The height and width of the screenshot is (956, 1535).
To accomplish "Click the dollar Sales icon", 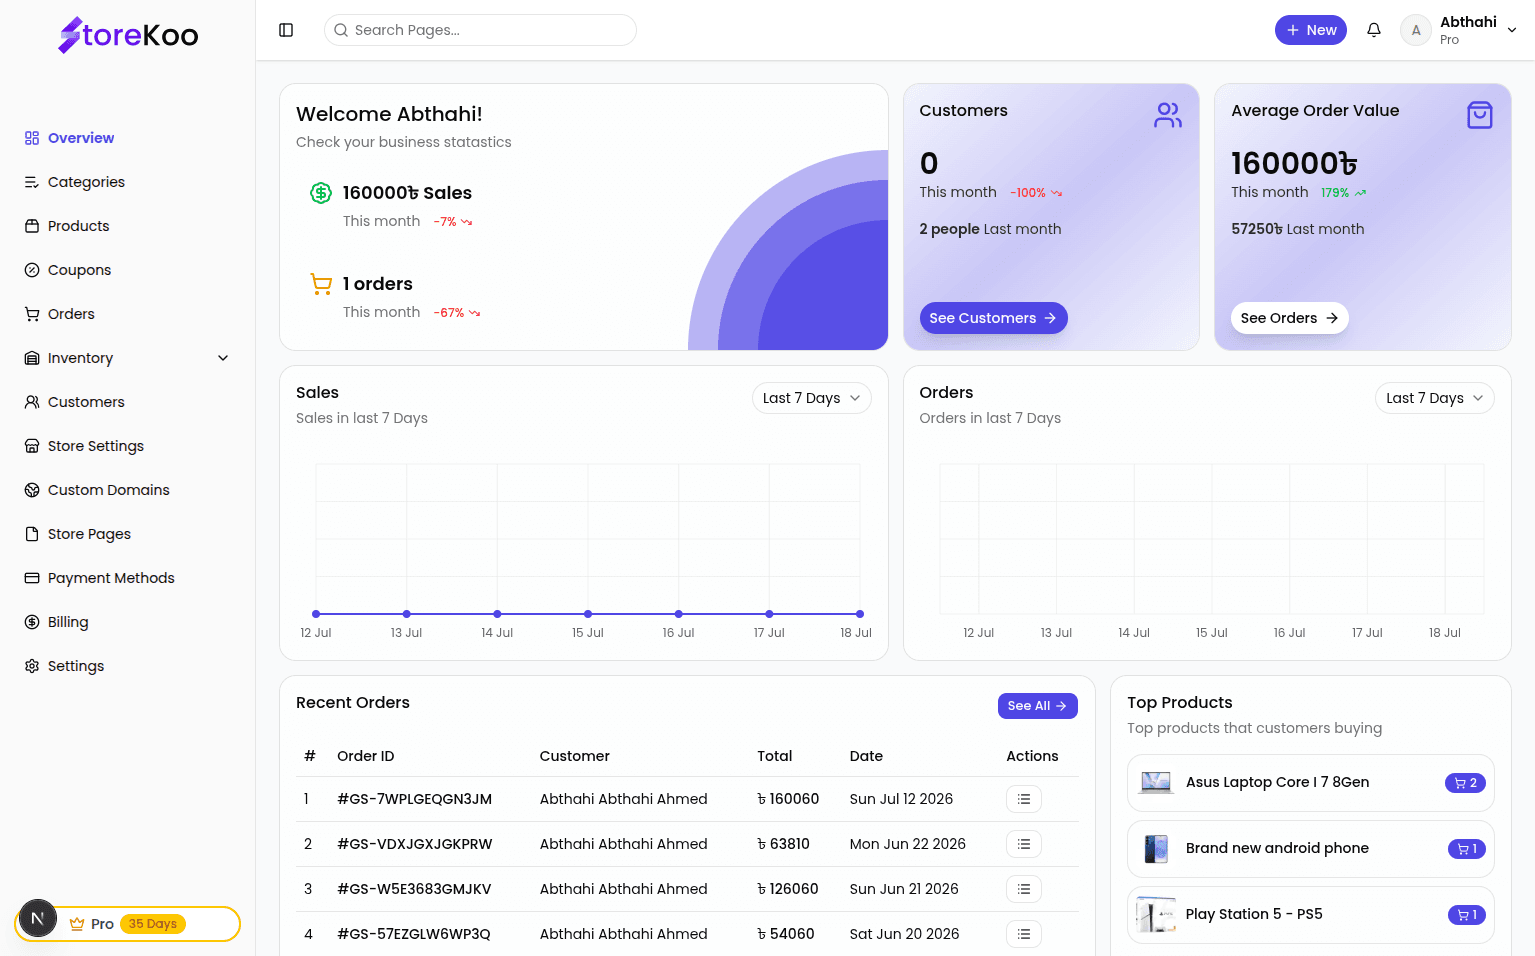I will point(321,193).
